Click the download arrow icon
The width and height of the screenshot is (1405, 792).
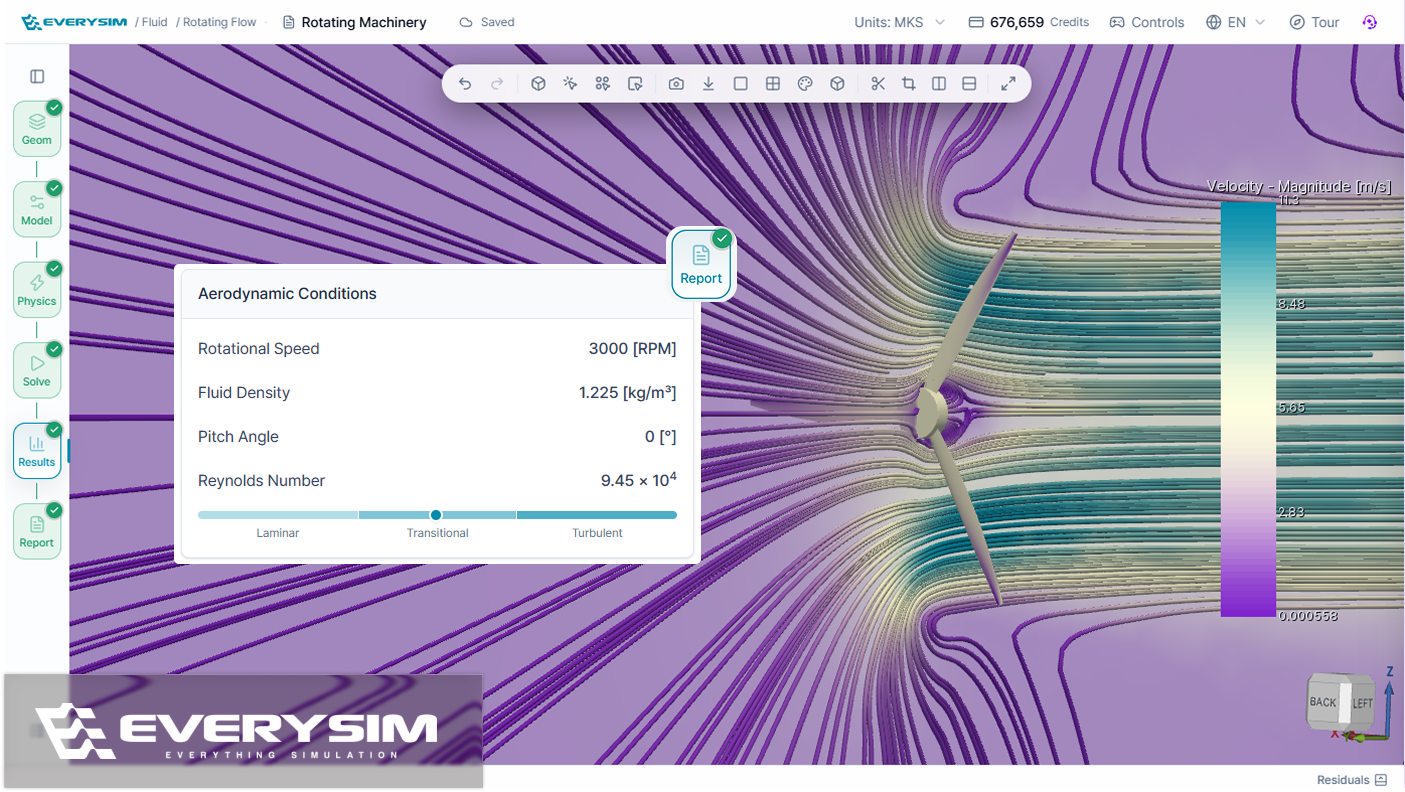point(708,84)
